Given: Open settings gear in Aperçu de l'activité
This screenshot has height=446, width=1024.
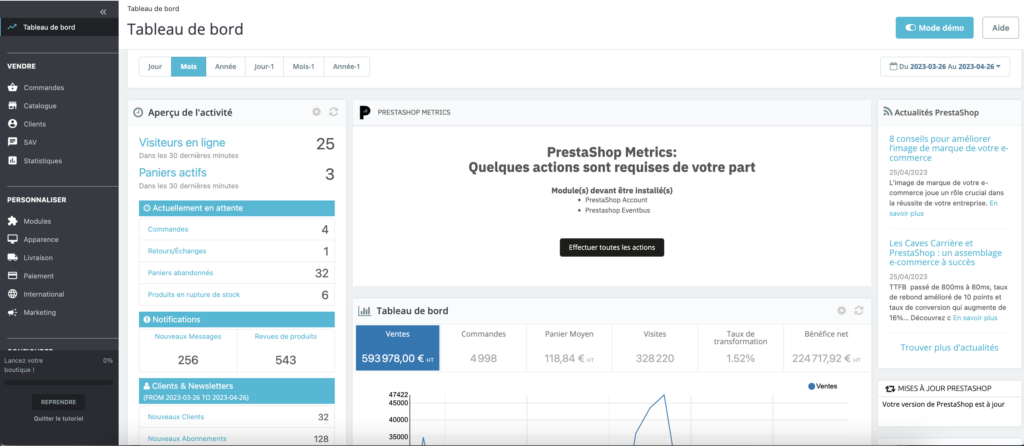Looking at the screenshot, I should coord(316,112).
